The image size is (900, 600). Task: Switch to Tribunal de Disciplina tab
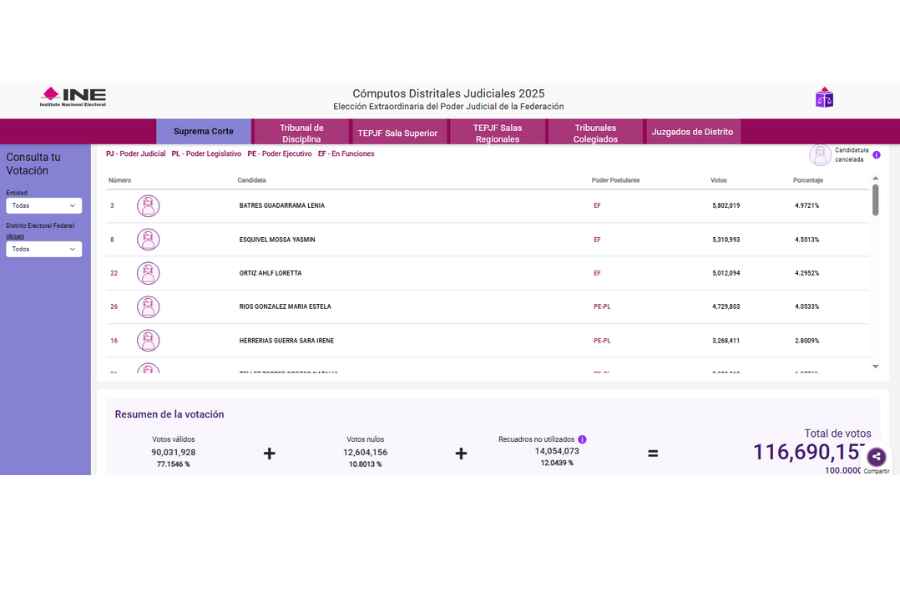301,133
